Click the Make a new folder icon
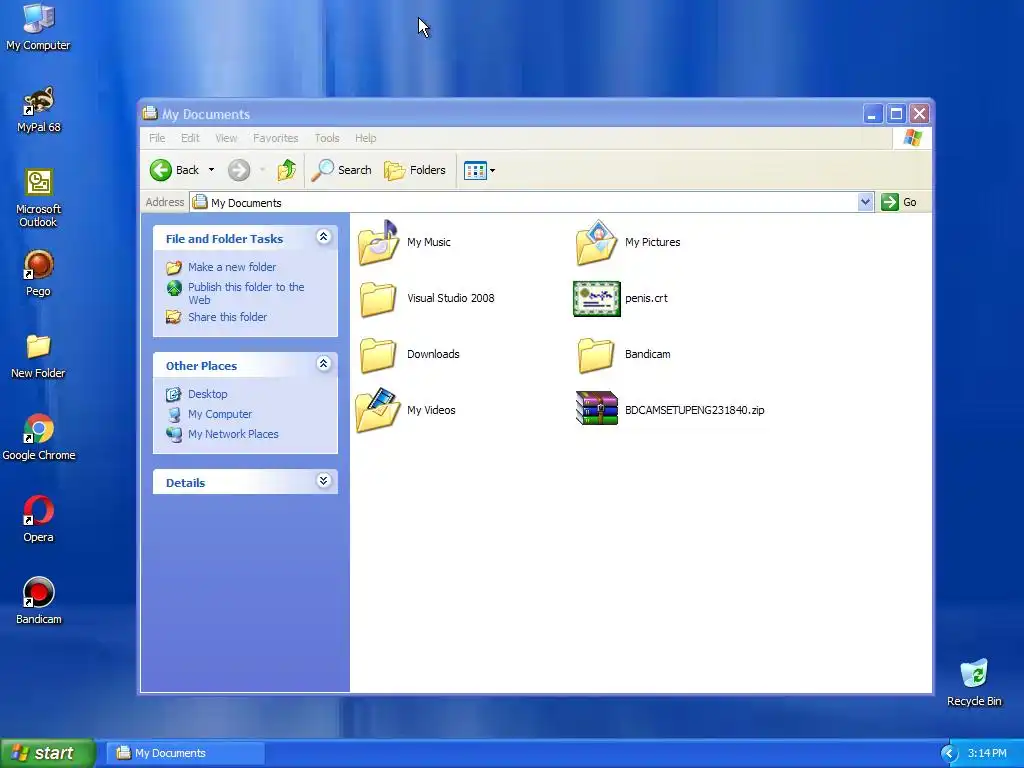The height and width of the screenshot is (768, 1024). (174, 267)
